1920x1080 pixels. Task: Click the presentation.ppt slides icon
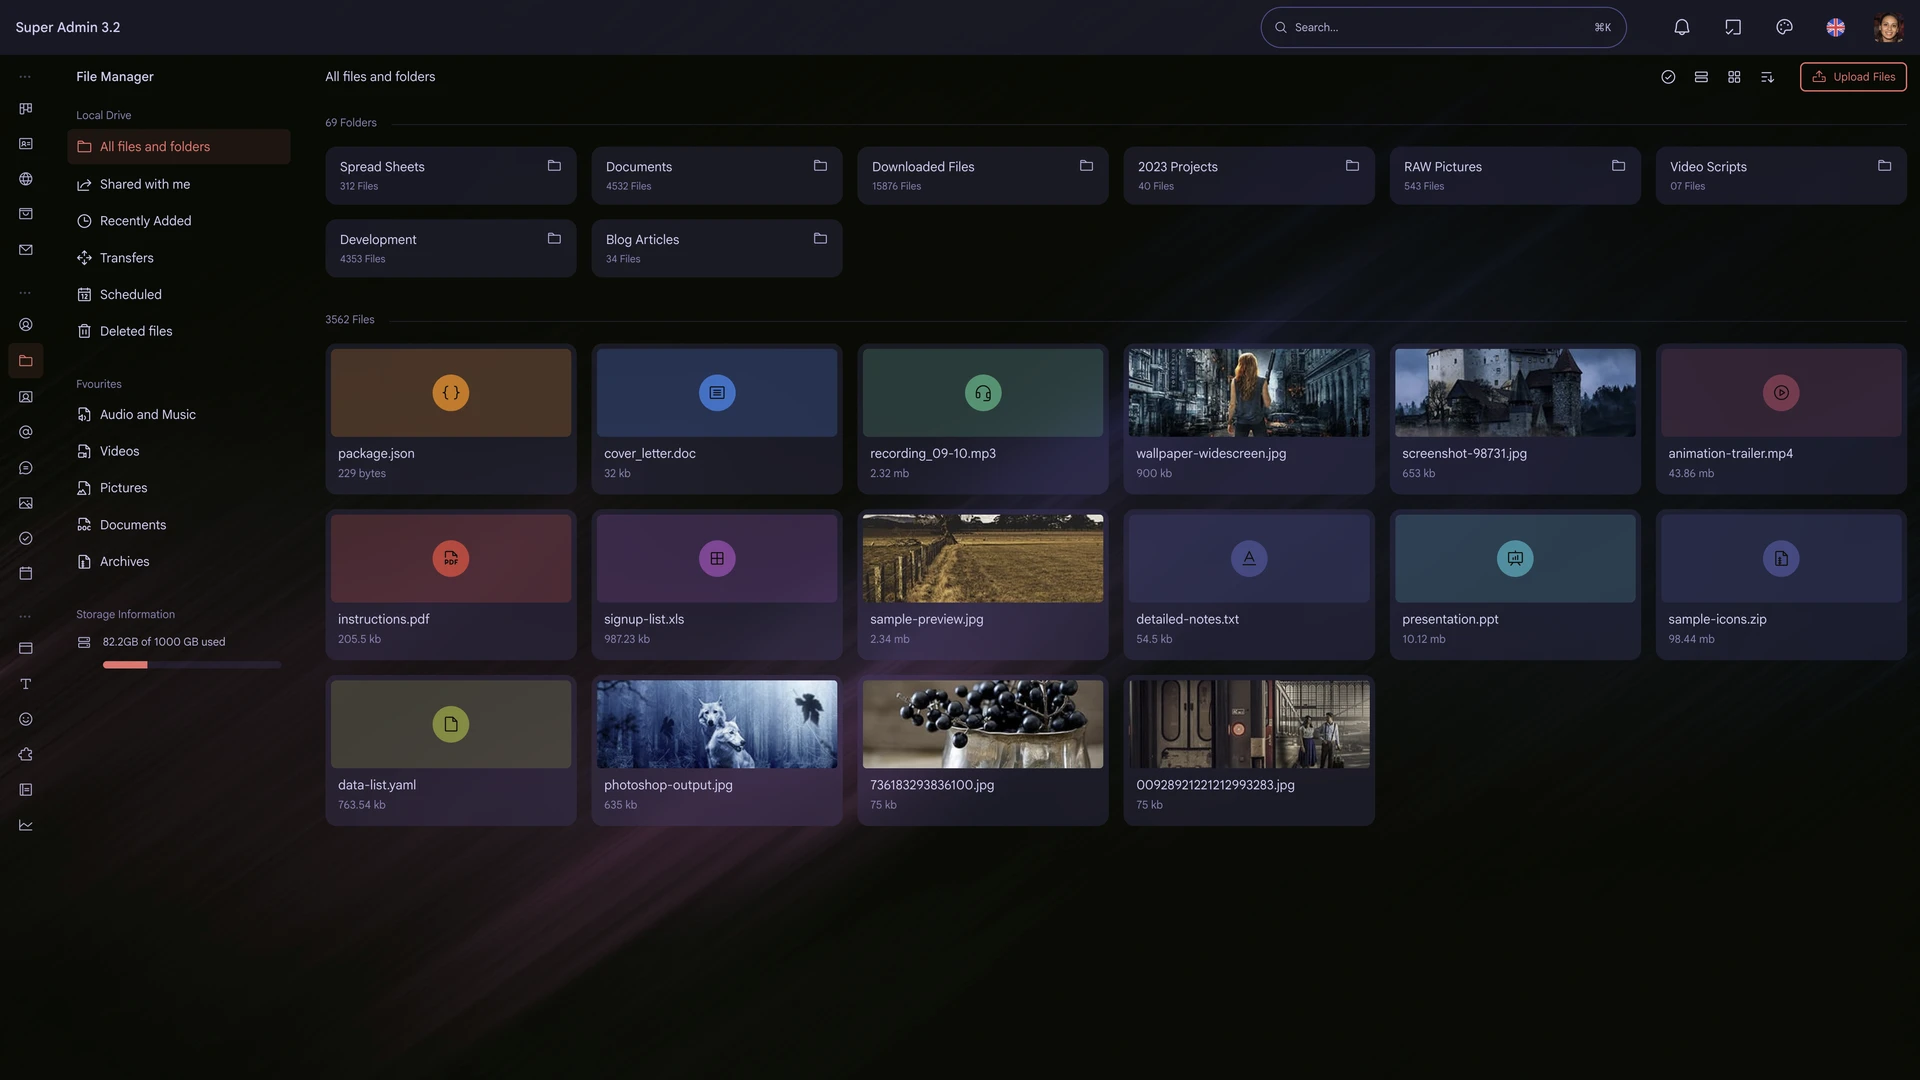click(x=1515, y=559)
